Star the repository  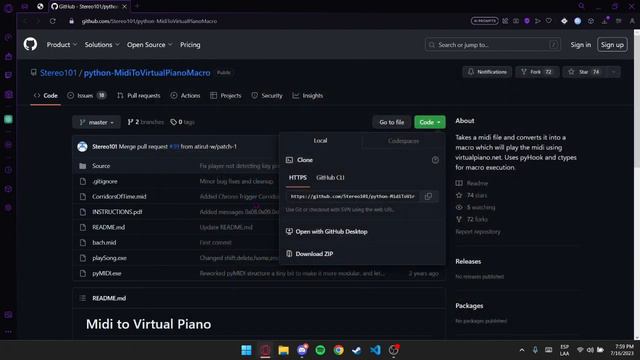tap(584, 72)
